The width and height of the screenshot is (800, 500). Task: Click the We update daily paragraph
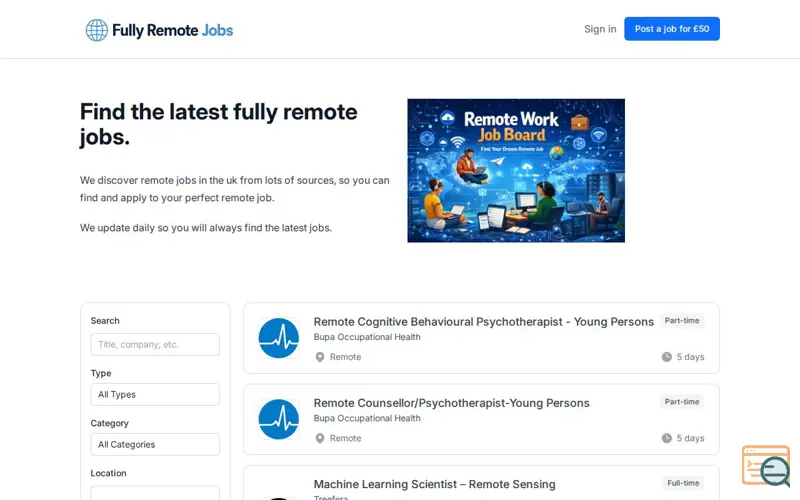pyautogui.click(x=206, y=228)
